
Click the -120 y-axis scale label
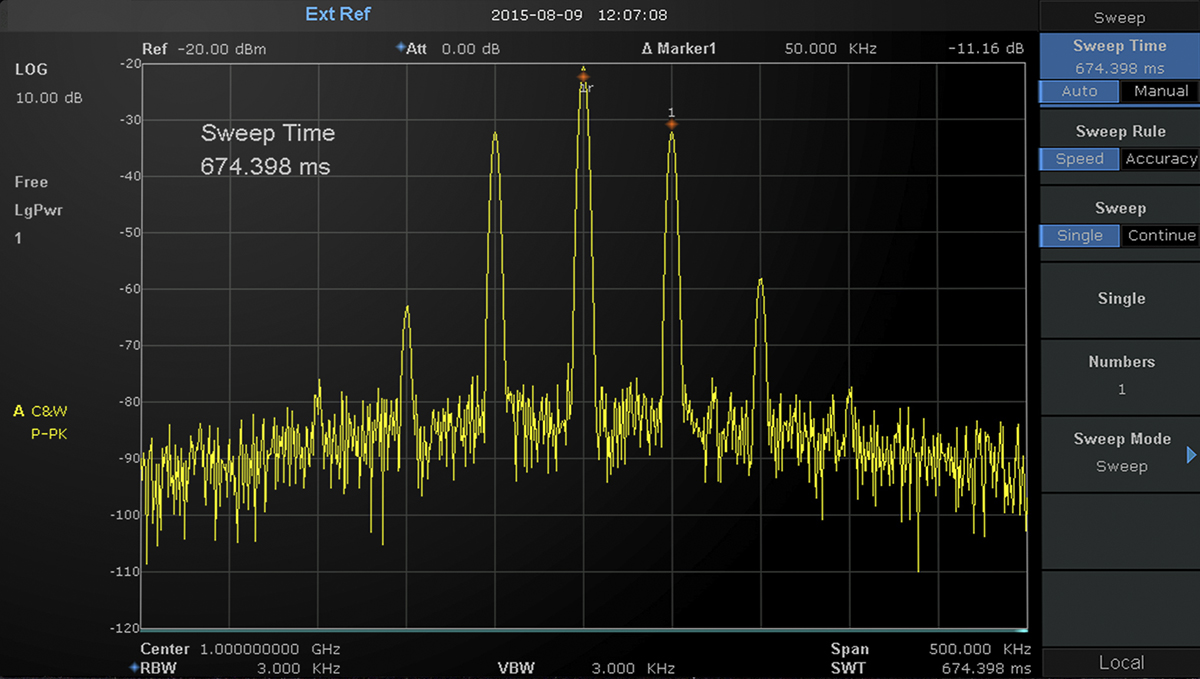(126, 628)
